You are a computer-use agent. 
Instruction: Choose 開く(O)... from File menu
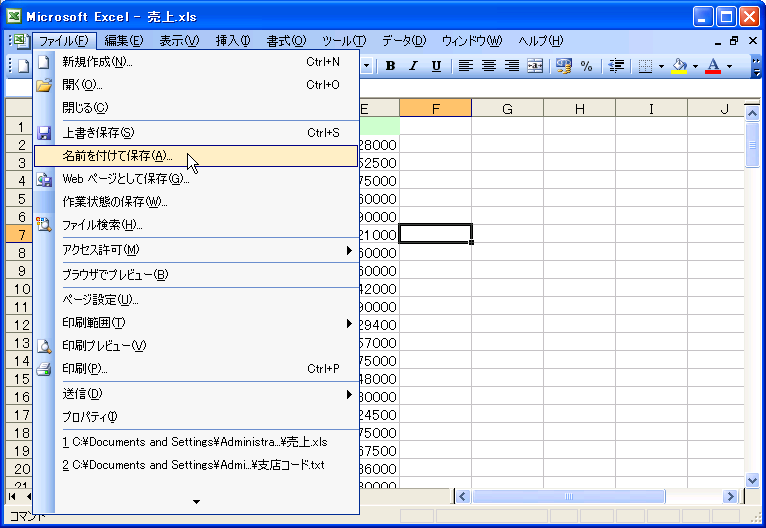[196, 85]
